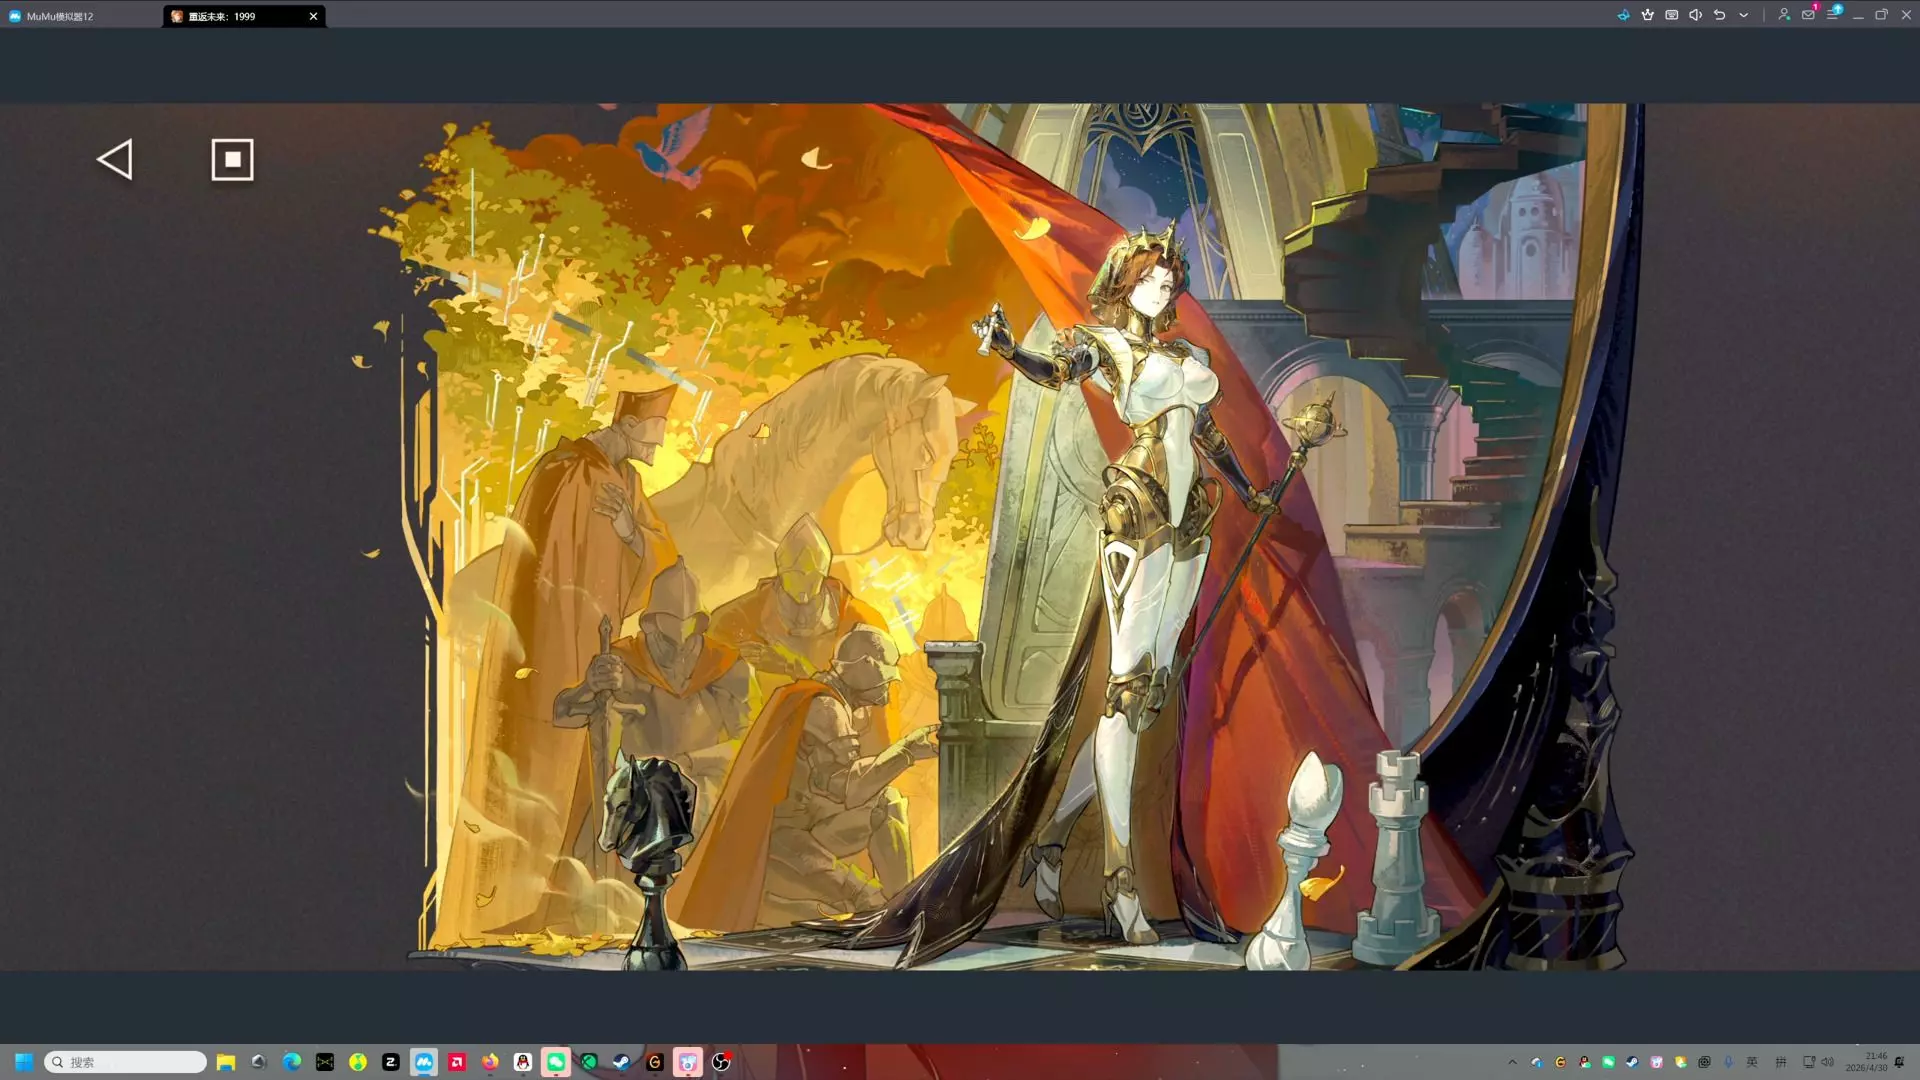This screenshot has width=1920, height=1080.
Task: Open the crown VIP icon in the title bar
Action: (x=1648, y=15)
